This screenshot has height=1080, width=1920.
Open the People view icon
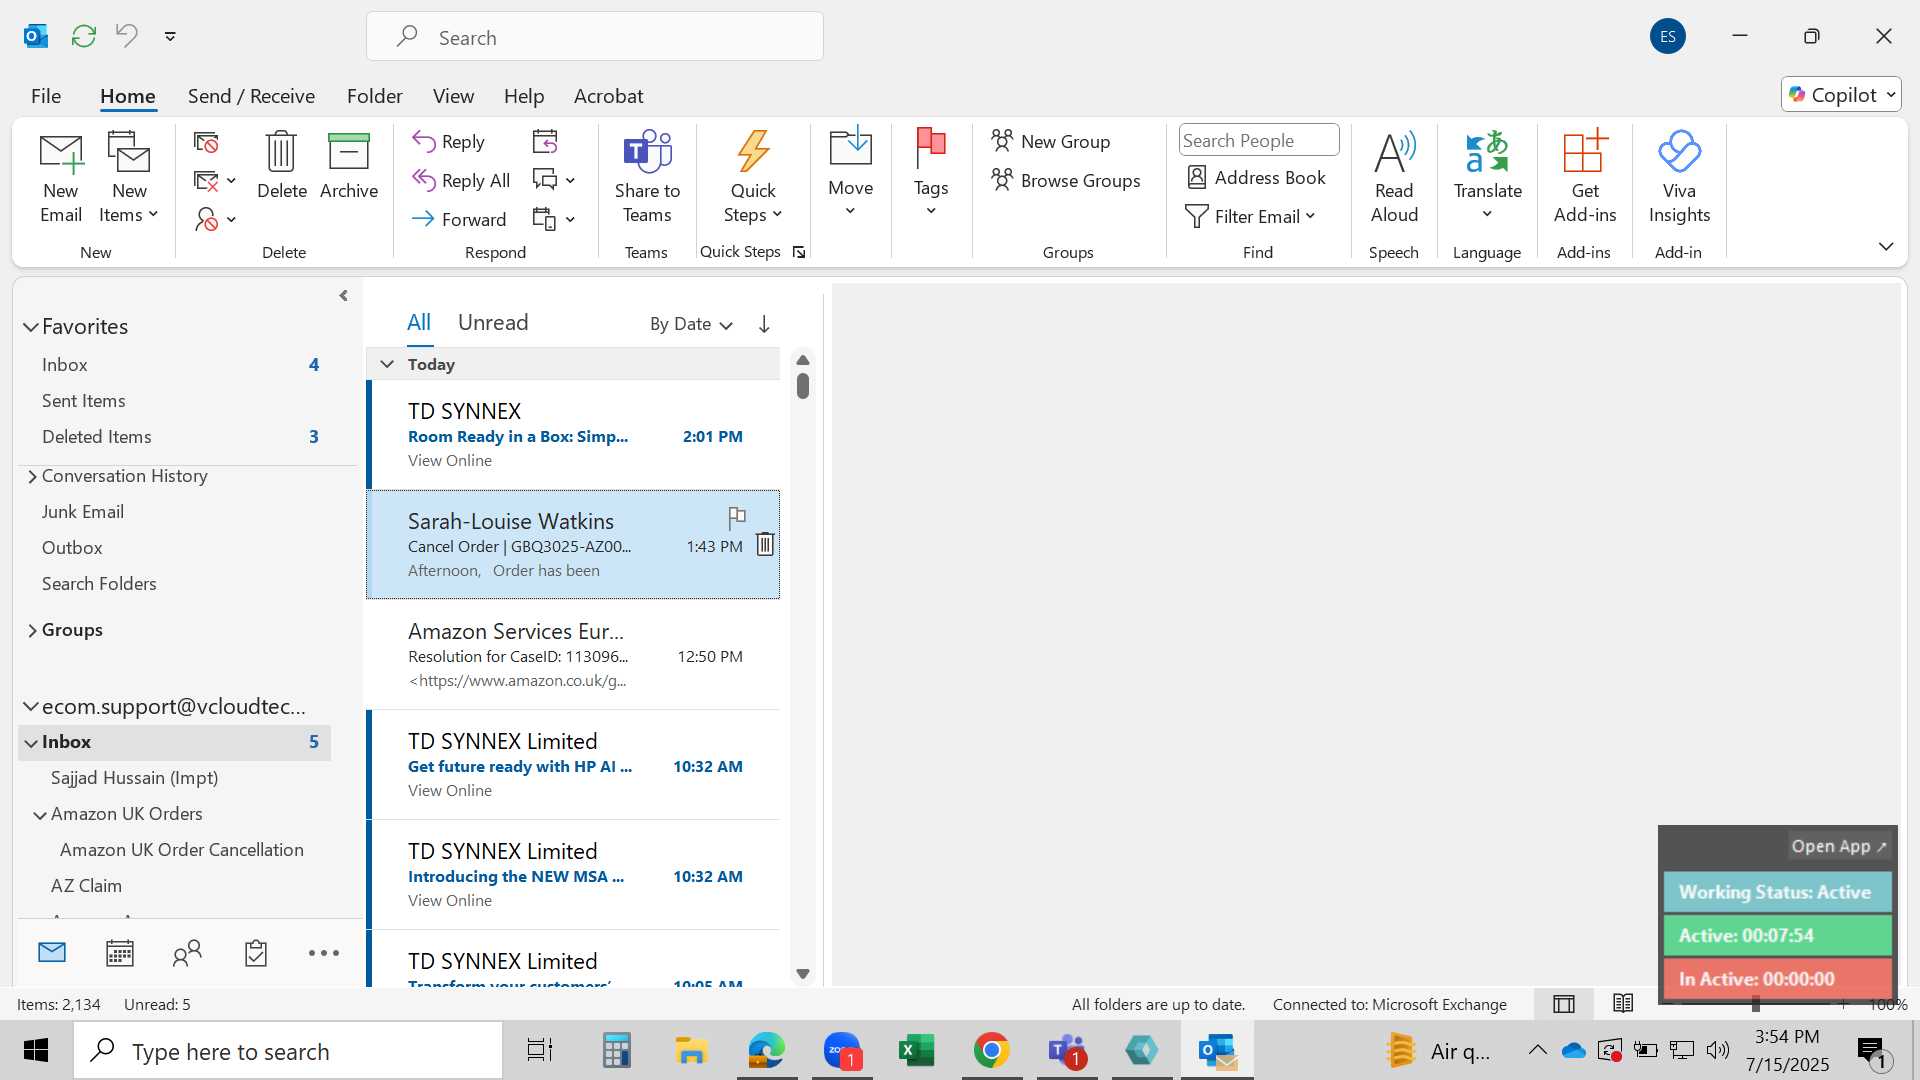click(188, 953)
